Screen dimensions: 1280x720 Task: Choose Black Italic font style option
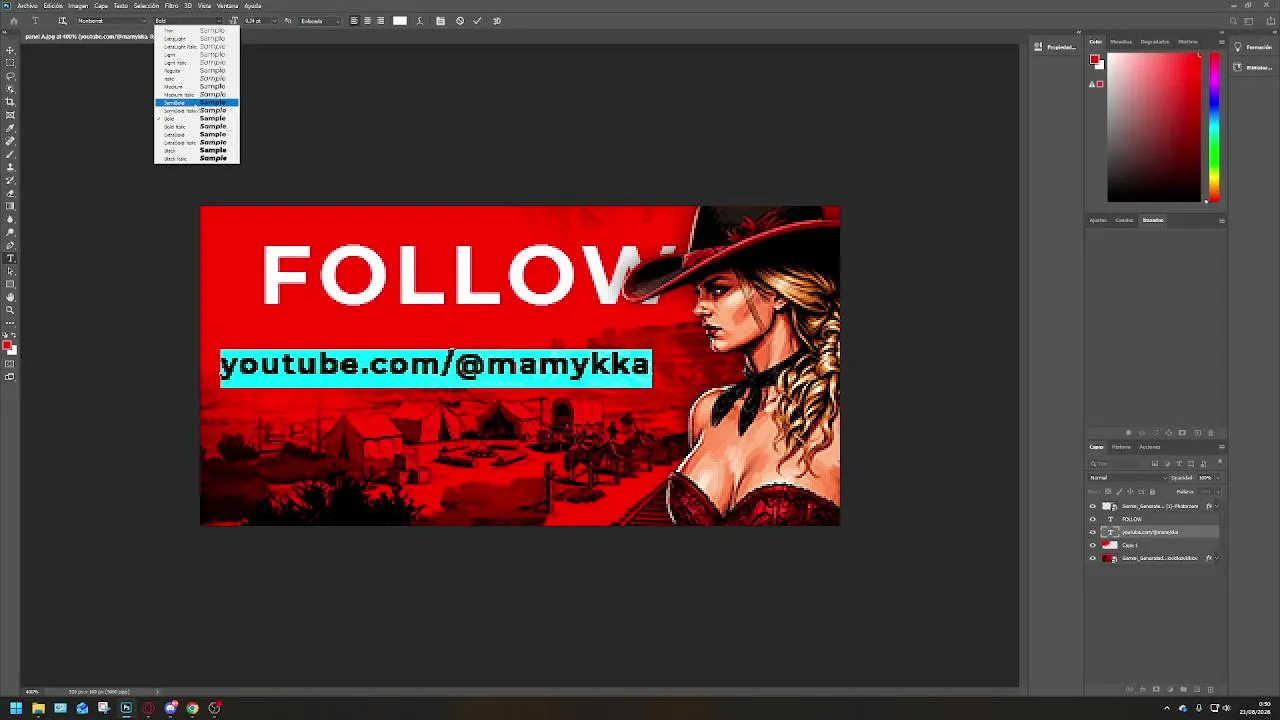pyautogui.click(x=197, y=159)
